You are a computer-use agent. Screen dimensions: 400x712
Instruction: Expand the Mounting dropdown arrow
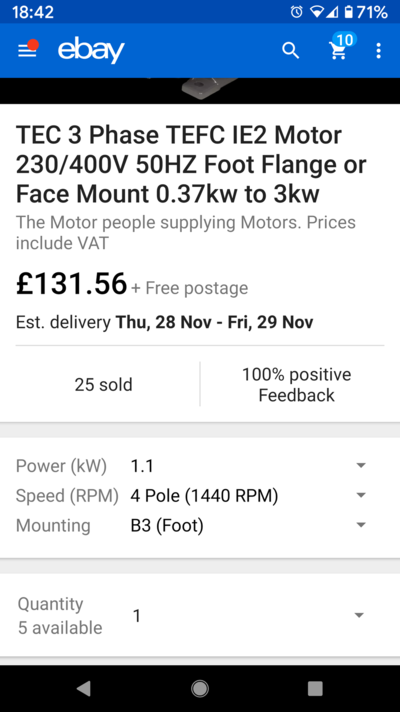click(x=361, y=525)
